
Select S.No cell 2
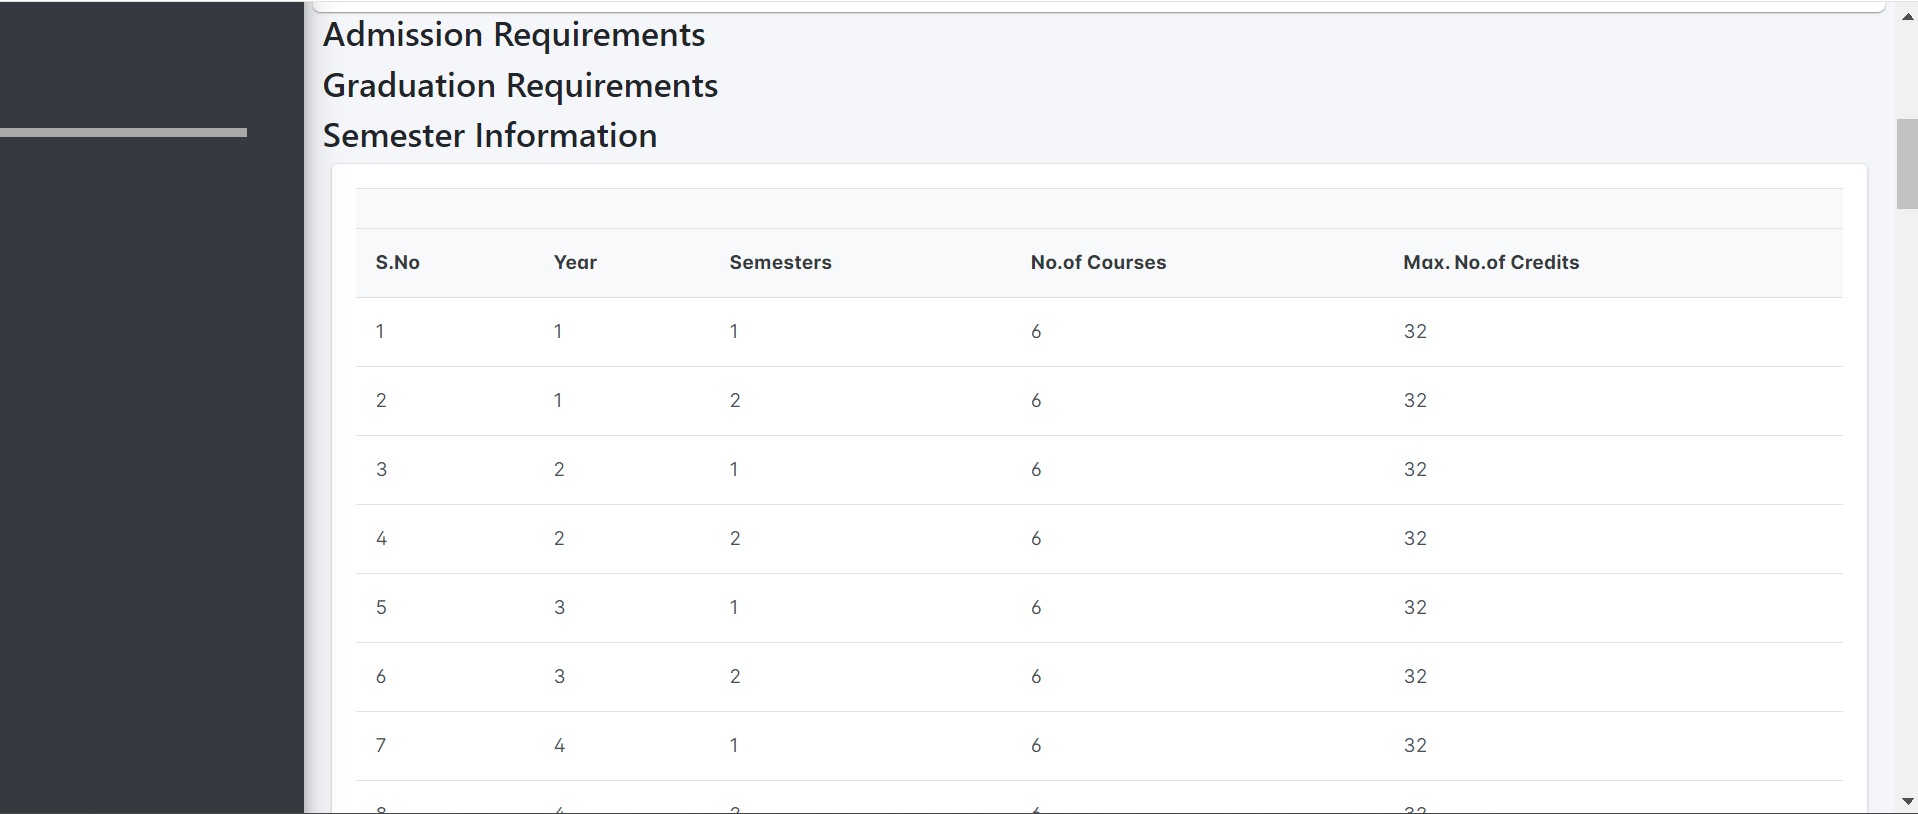point(381,400)
